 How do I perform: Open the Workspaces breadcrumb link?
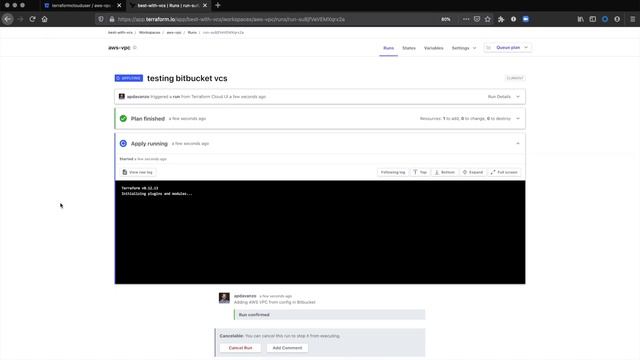click(x=149, y=32)
